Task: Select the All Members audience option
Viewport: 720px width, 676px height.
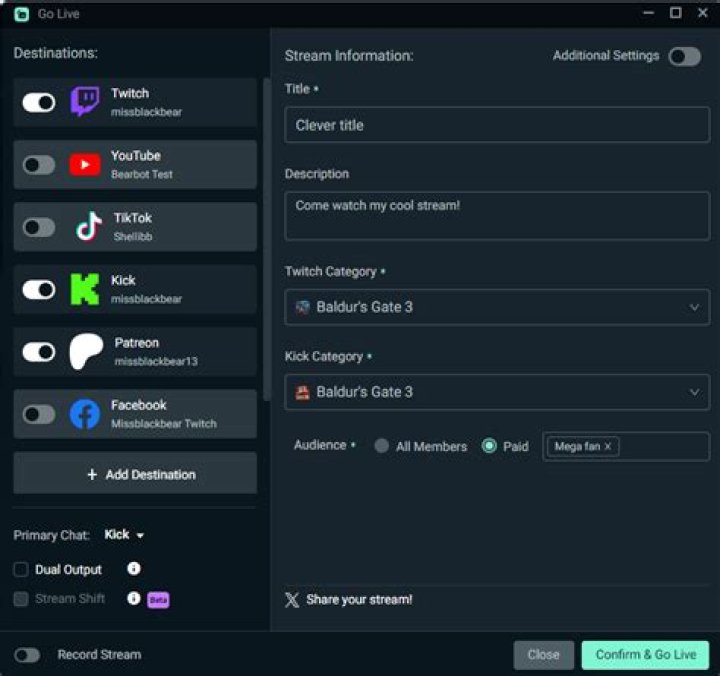Action: point(382,445)
